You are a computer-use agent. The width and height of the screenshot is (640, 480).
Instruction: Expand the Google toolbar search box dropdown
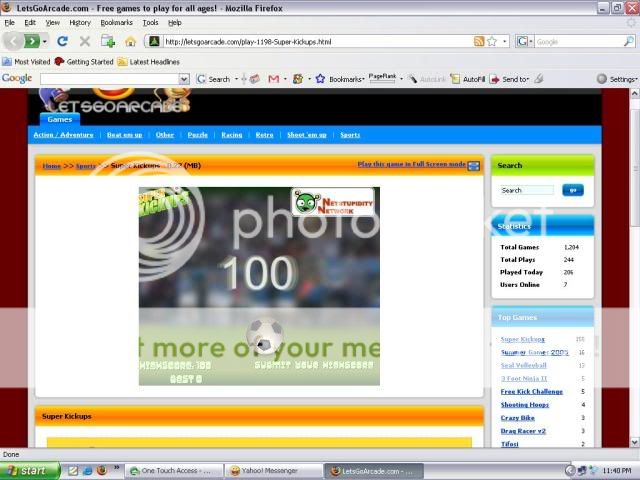tap(184, 79)
